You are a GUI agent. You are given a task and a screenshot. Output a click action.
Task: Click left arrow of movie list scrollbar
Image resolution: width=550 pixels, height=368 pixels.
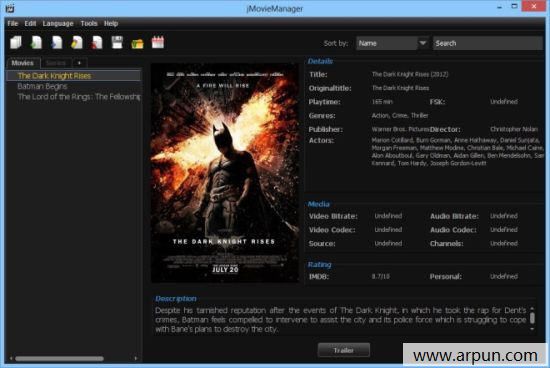11,359
